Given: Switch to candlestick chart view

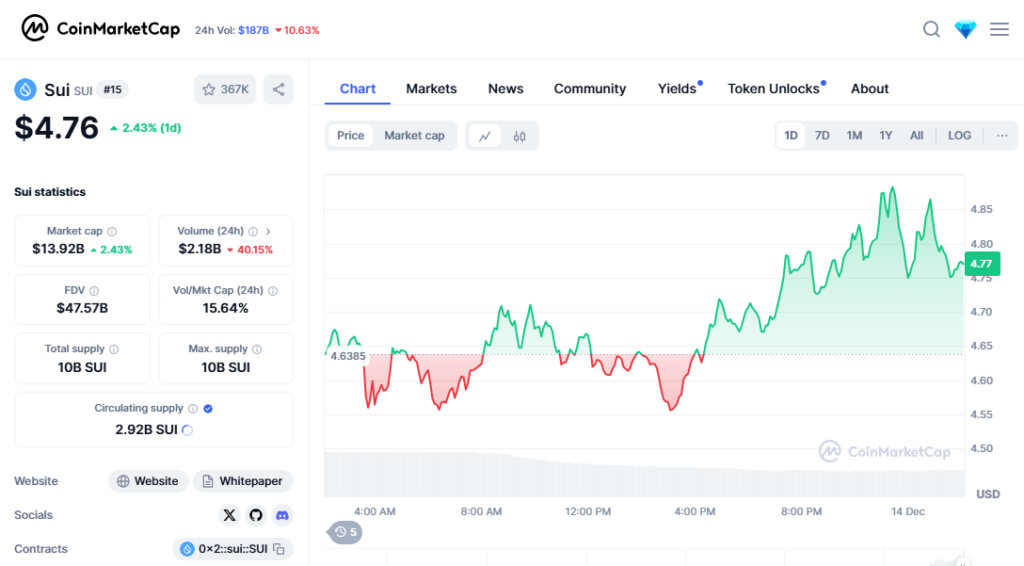Looking at the screenshot, I should point(519,136).
